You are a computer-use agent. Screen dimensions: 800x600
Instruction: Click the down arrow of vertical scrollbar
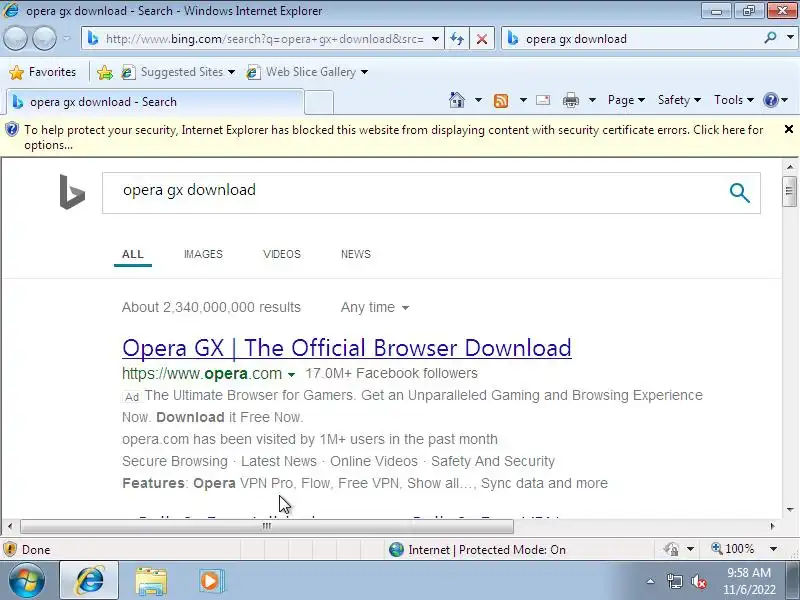[x=790, y=509]
